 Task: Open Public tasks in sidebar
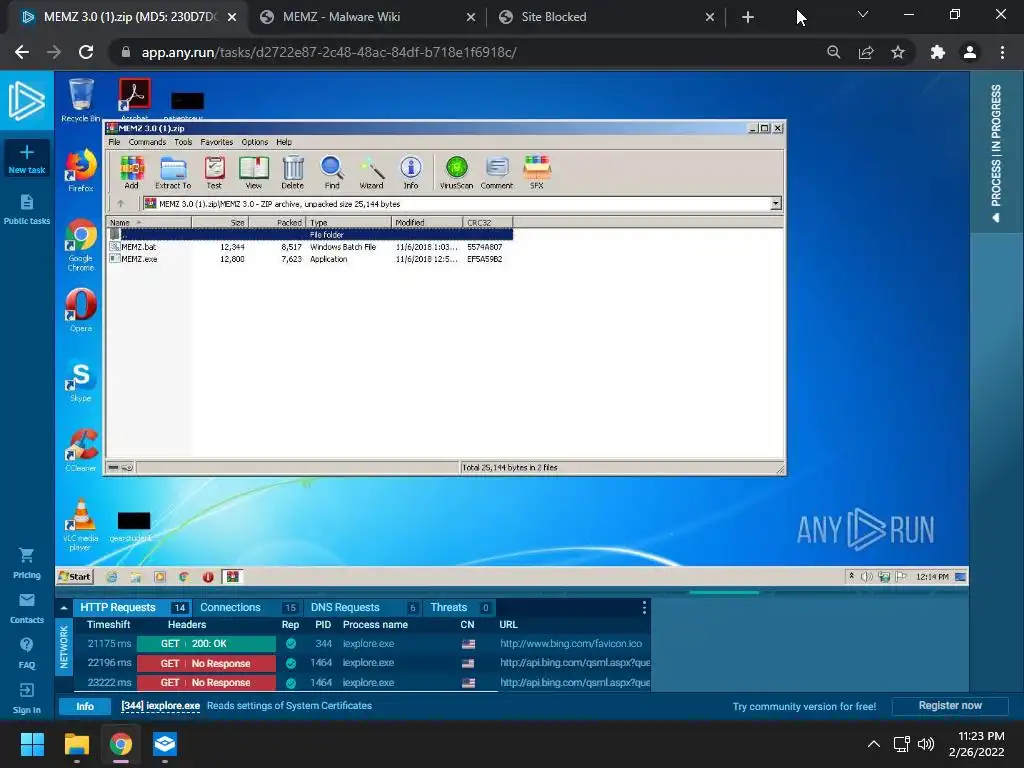click(x=27, y=210)
